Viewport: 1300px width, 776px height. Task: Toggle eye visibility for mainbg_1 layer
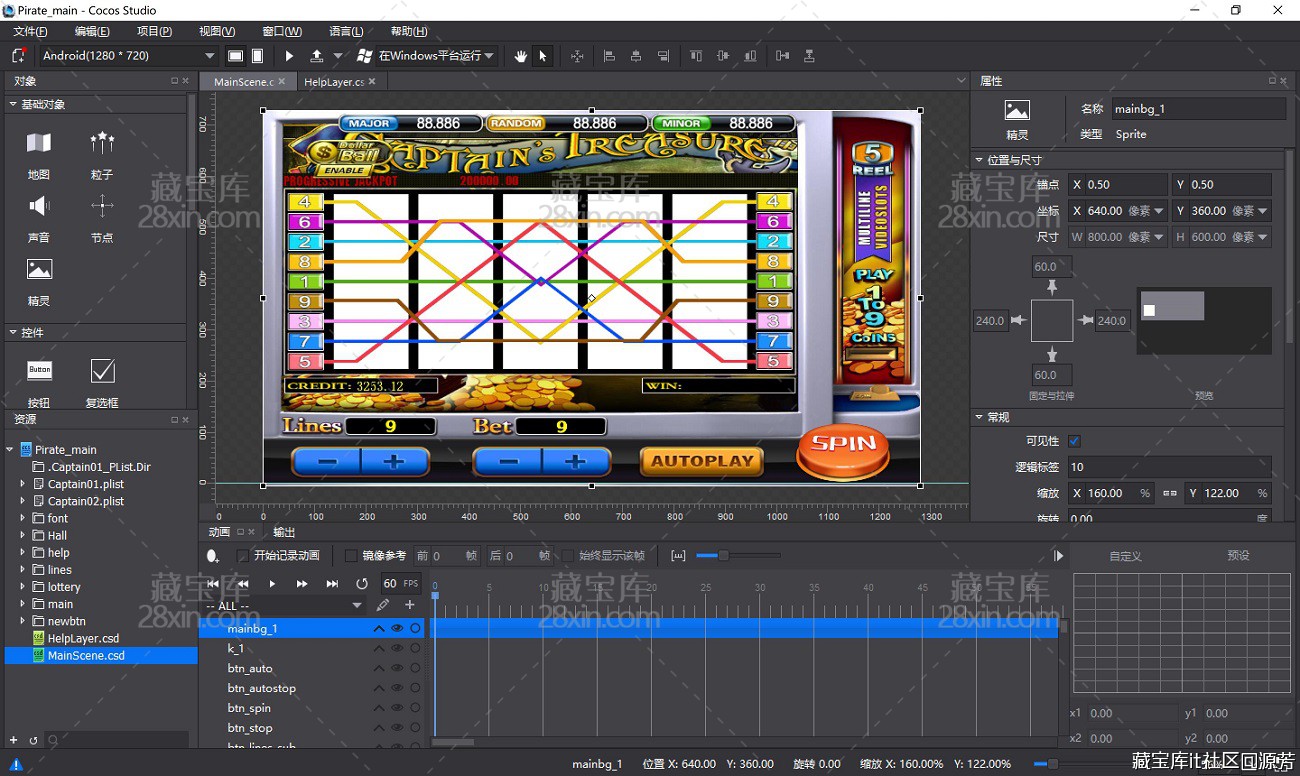(397, 629)
